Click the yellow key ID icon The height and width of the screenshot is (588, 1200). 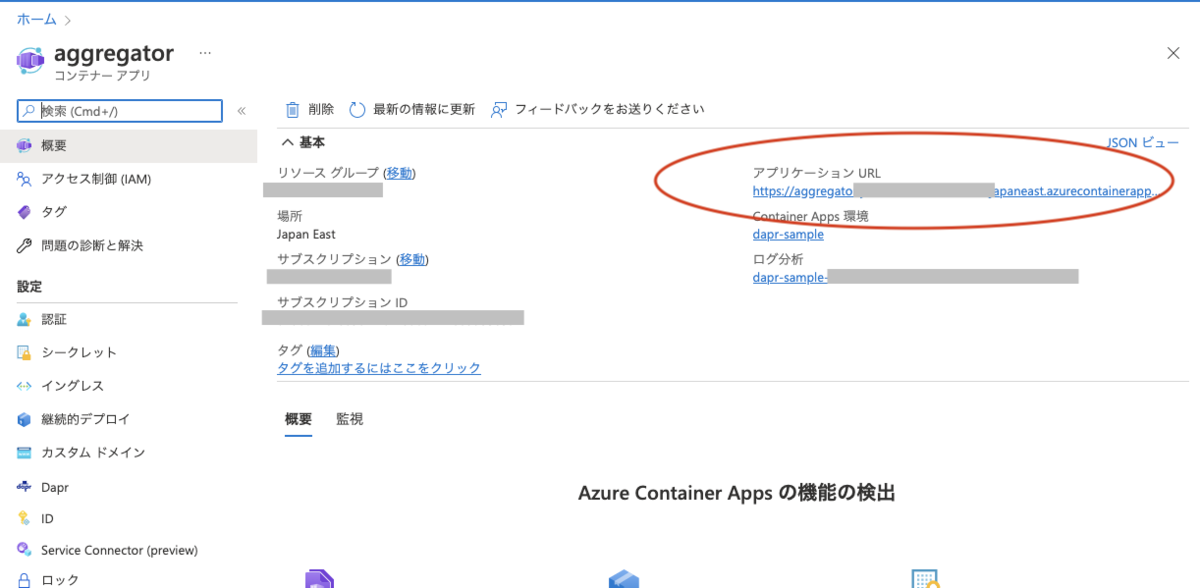click(x=25, y=519)
